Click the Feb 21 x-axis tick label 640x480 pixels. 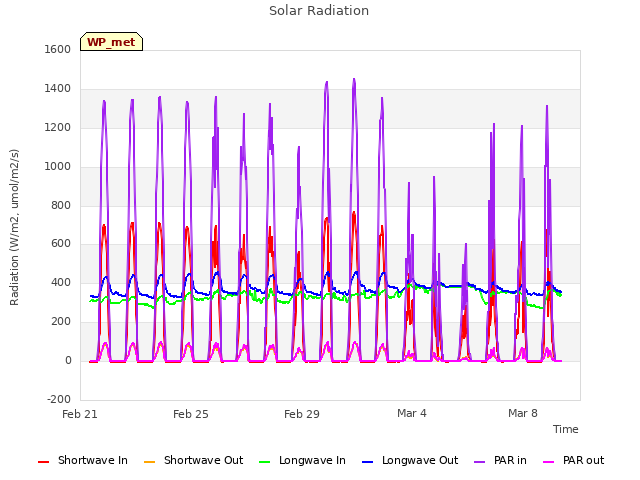point(80,414)
